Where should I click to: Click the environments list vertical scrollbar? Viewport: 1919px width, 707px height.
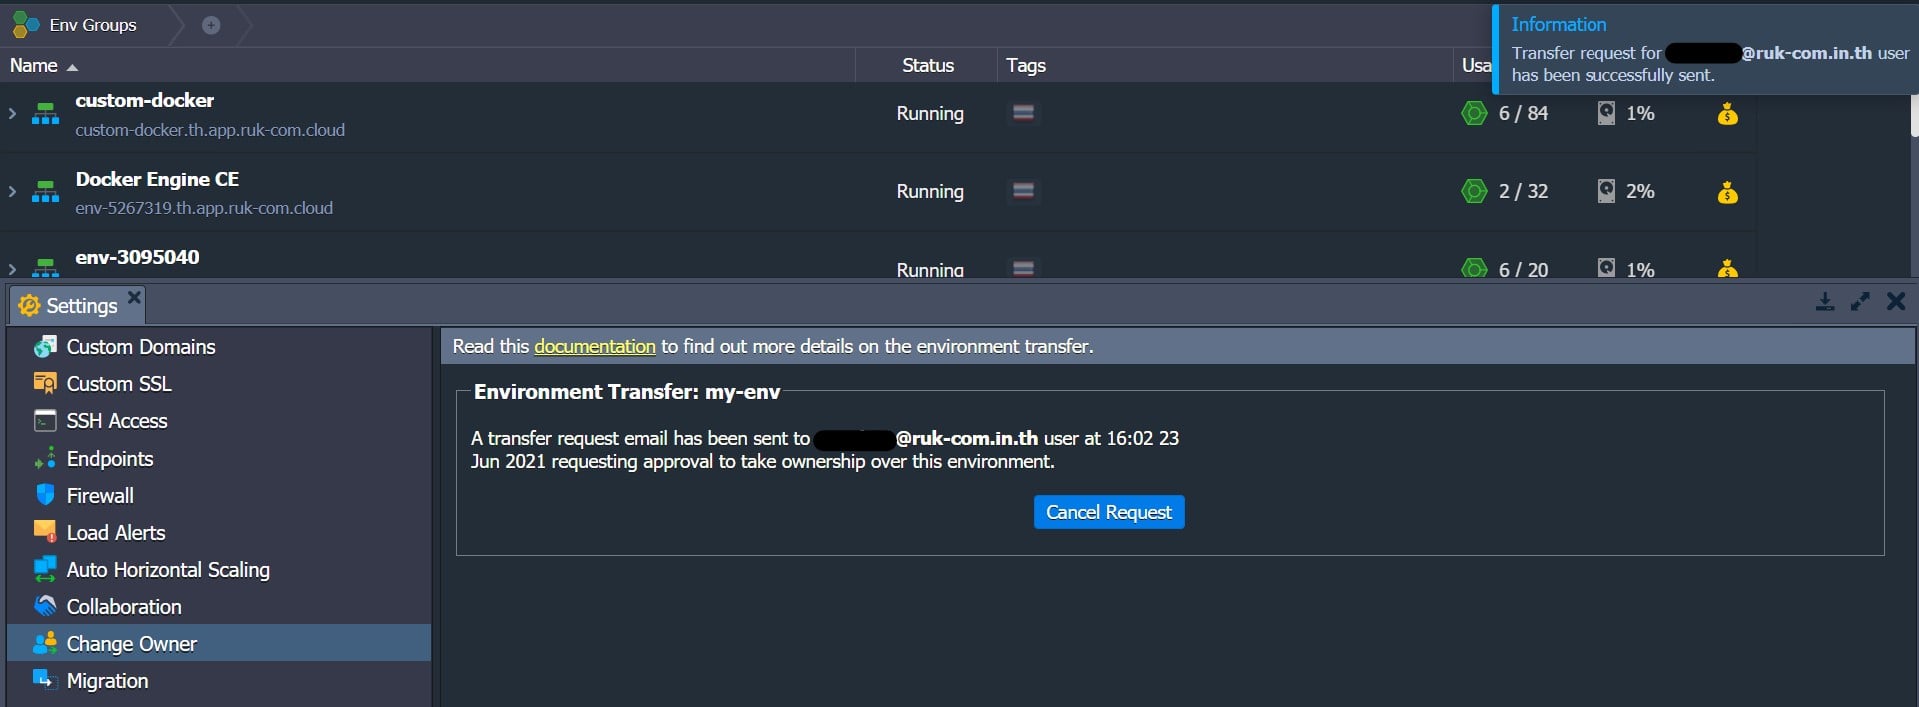click(x=1914, y=115)
